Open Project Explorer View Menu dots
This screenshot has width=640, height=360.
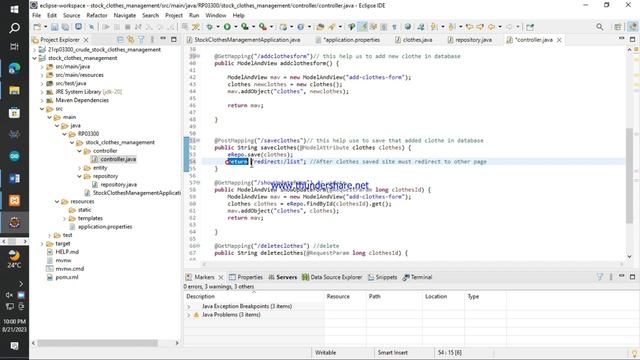coord(152,40)
